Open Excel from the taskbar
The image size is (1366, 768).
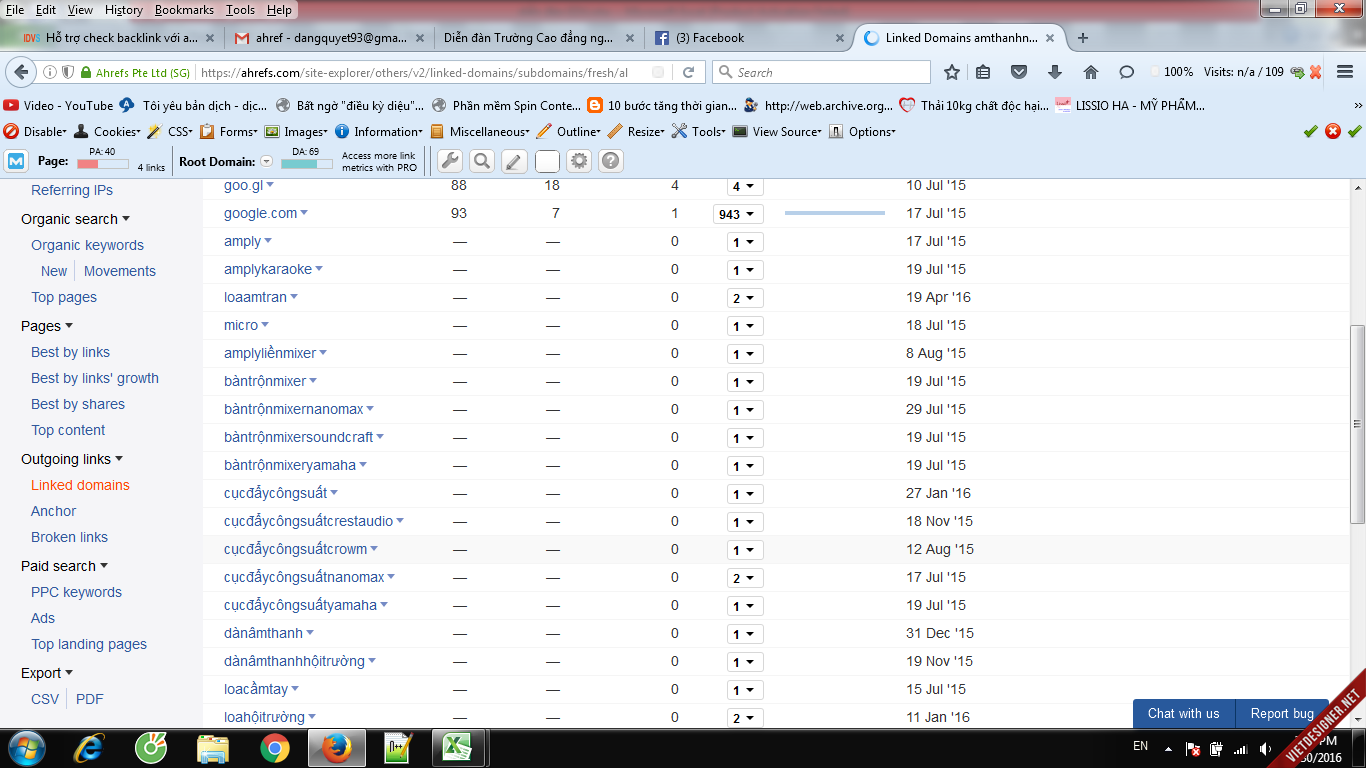(x=458, y=747)
